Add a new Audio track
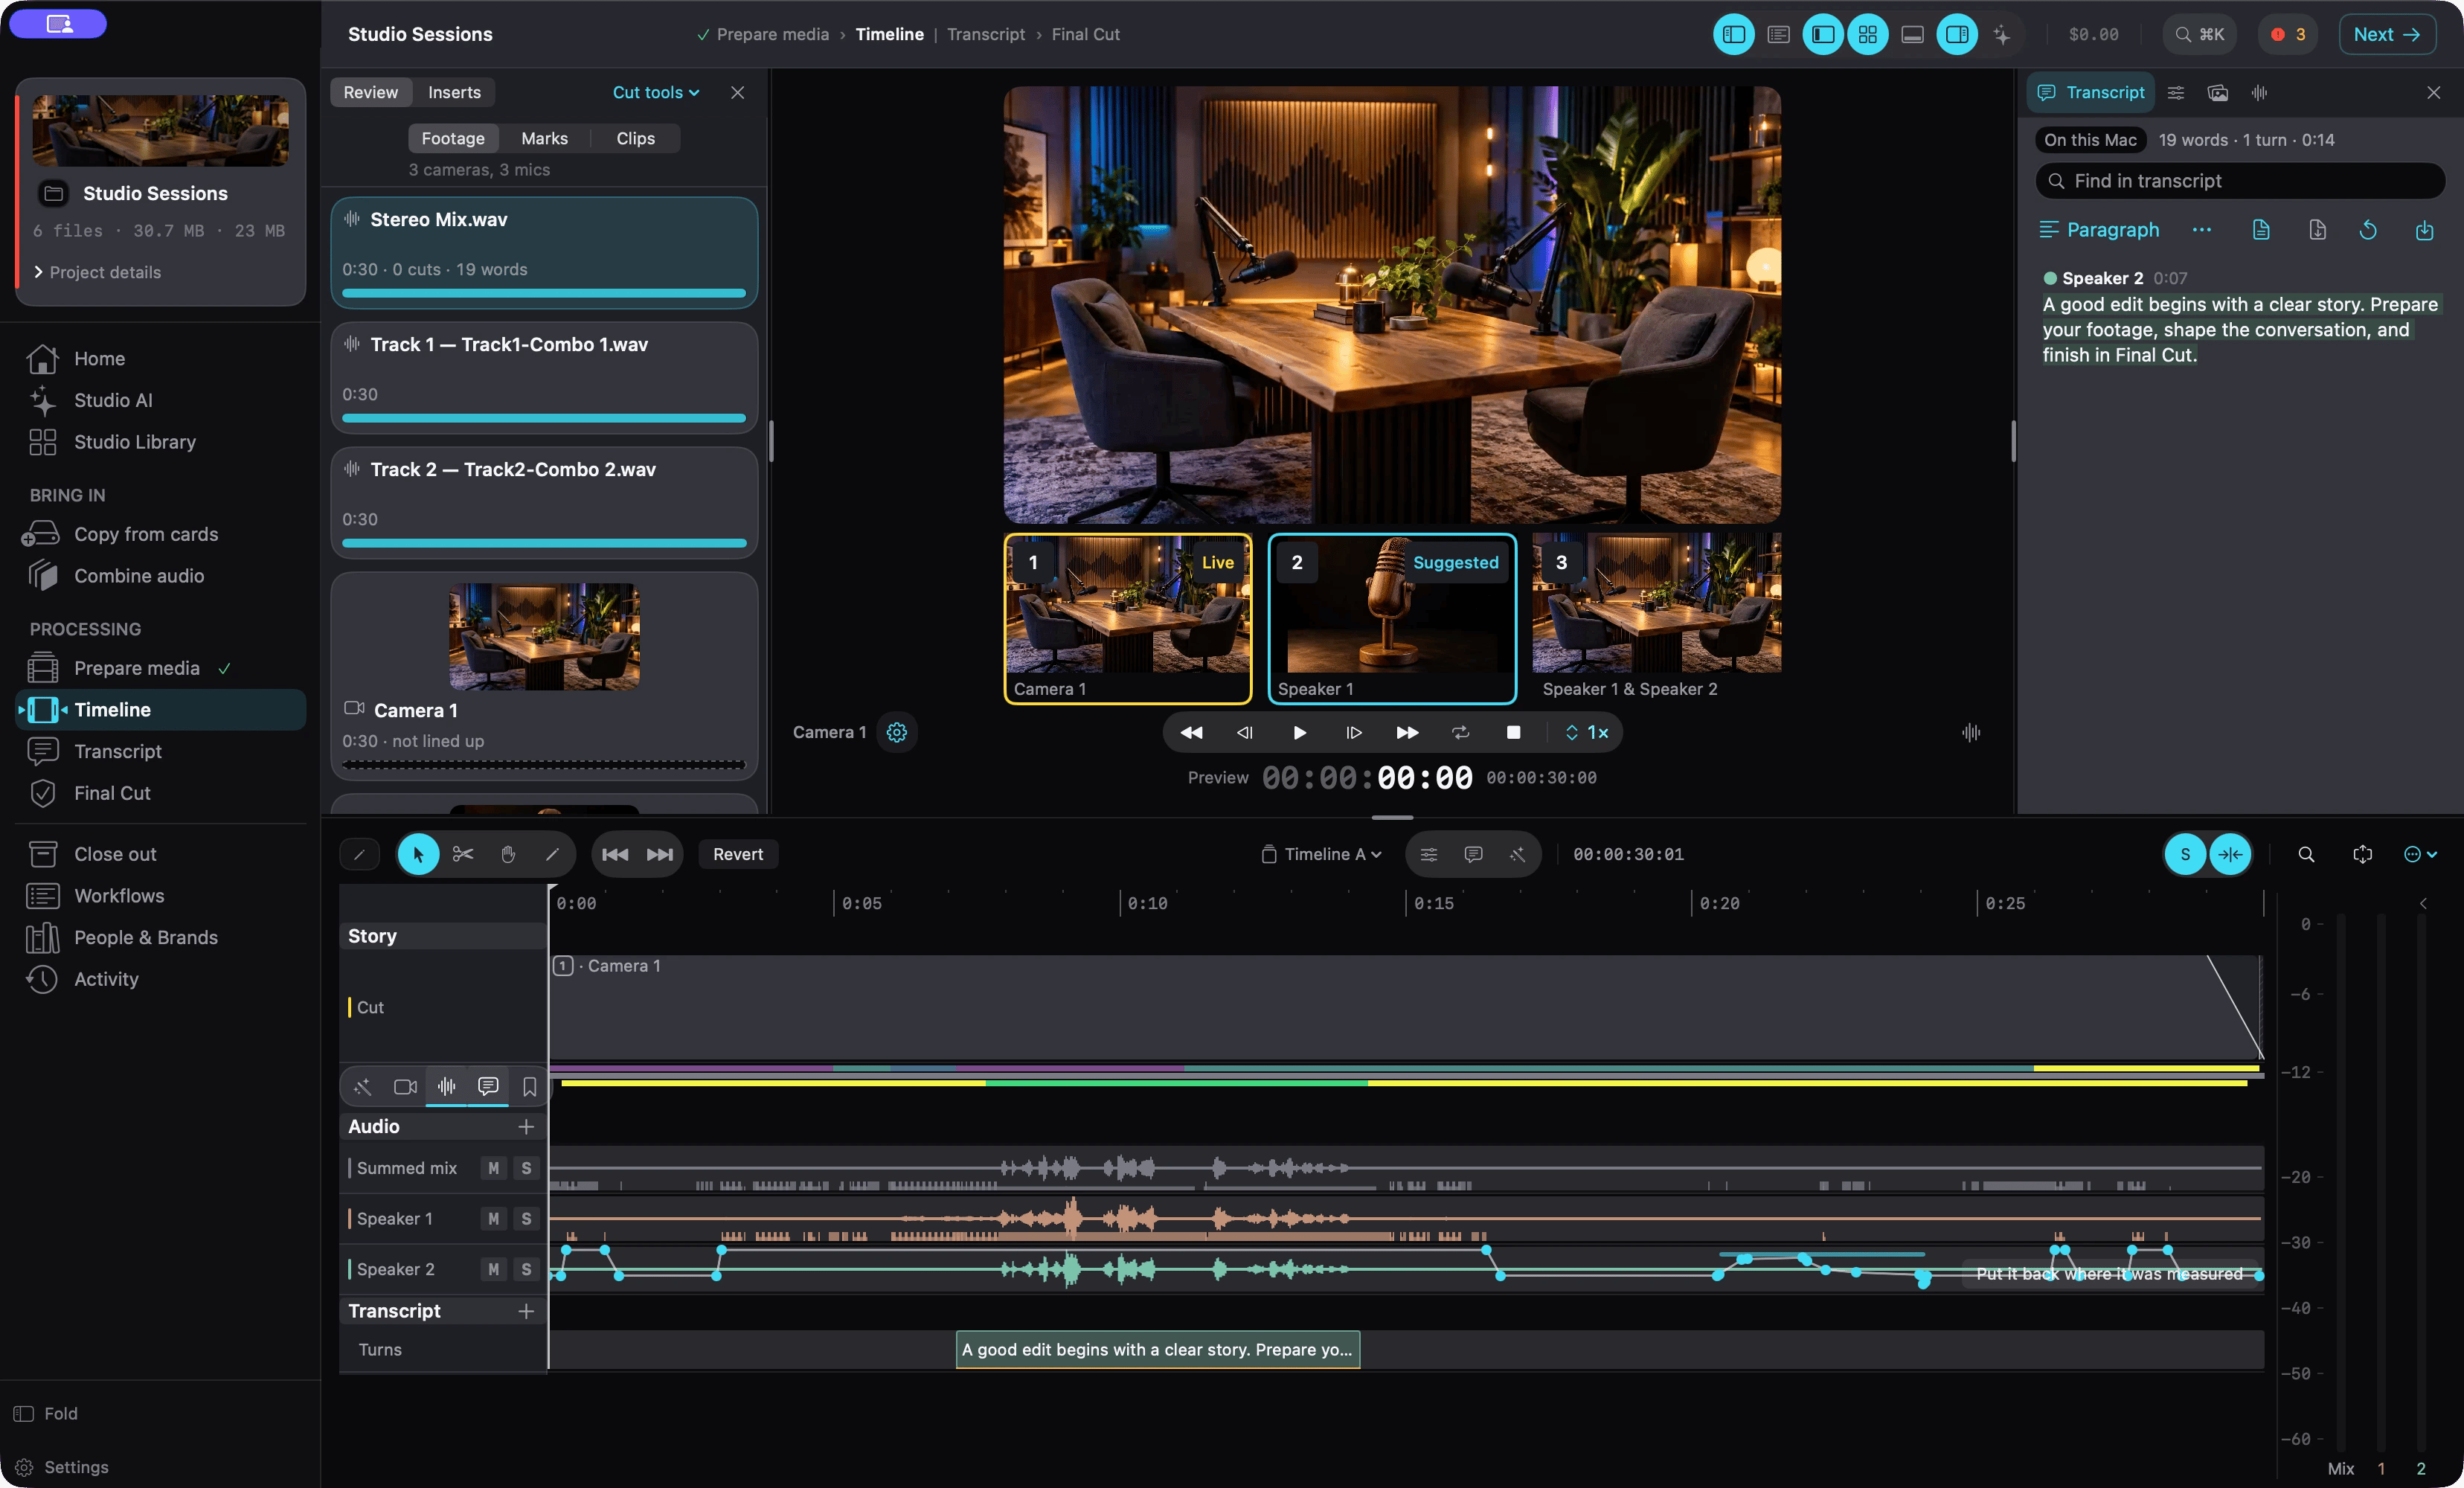 coord(526,1127)
